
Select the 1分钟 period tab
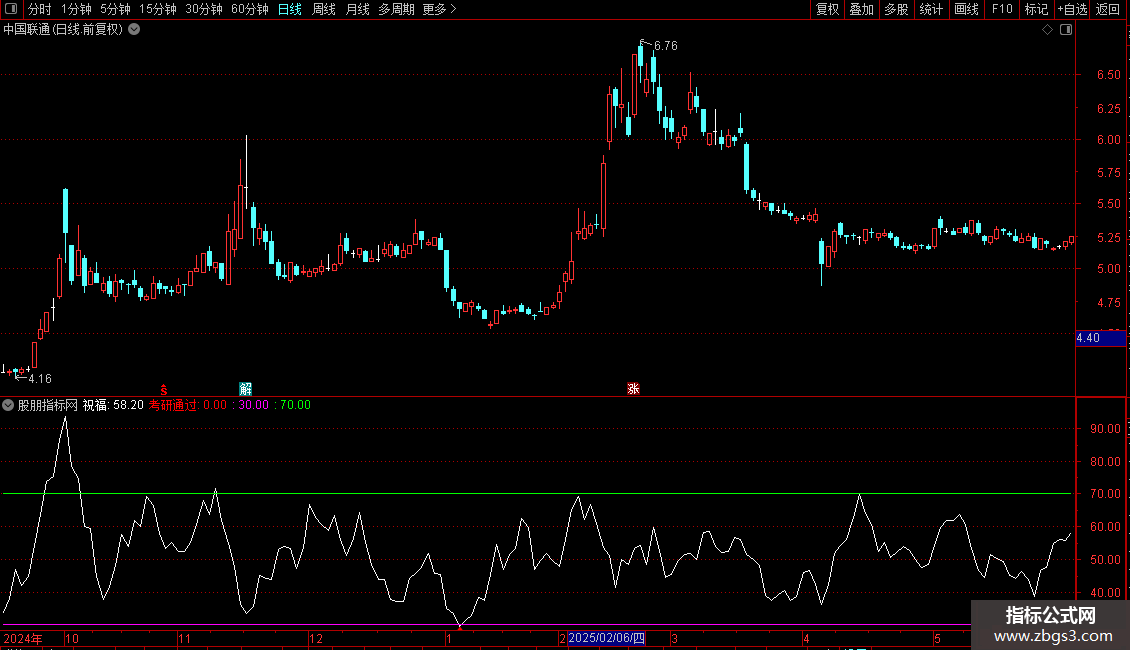point(76,9)
